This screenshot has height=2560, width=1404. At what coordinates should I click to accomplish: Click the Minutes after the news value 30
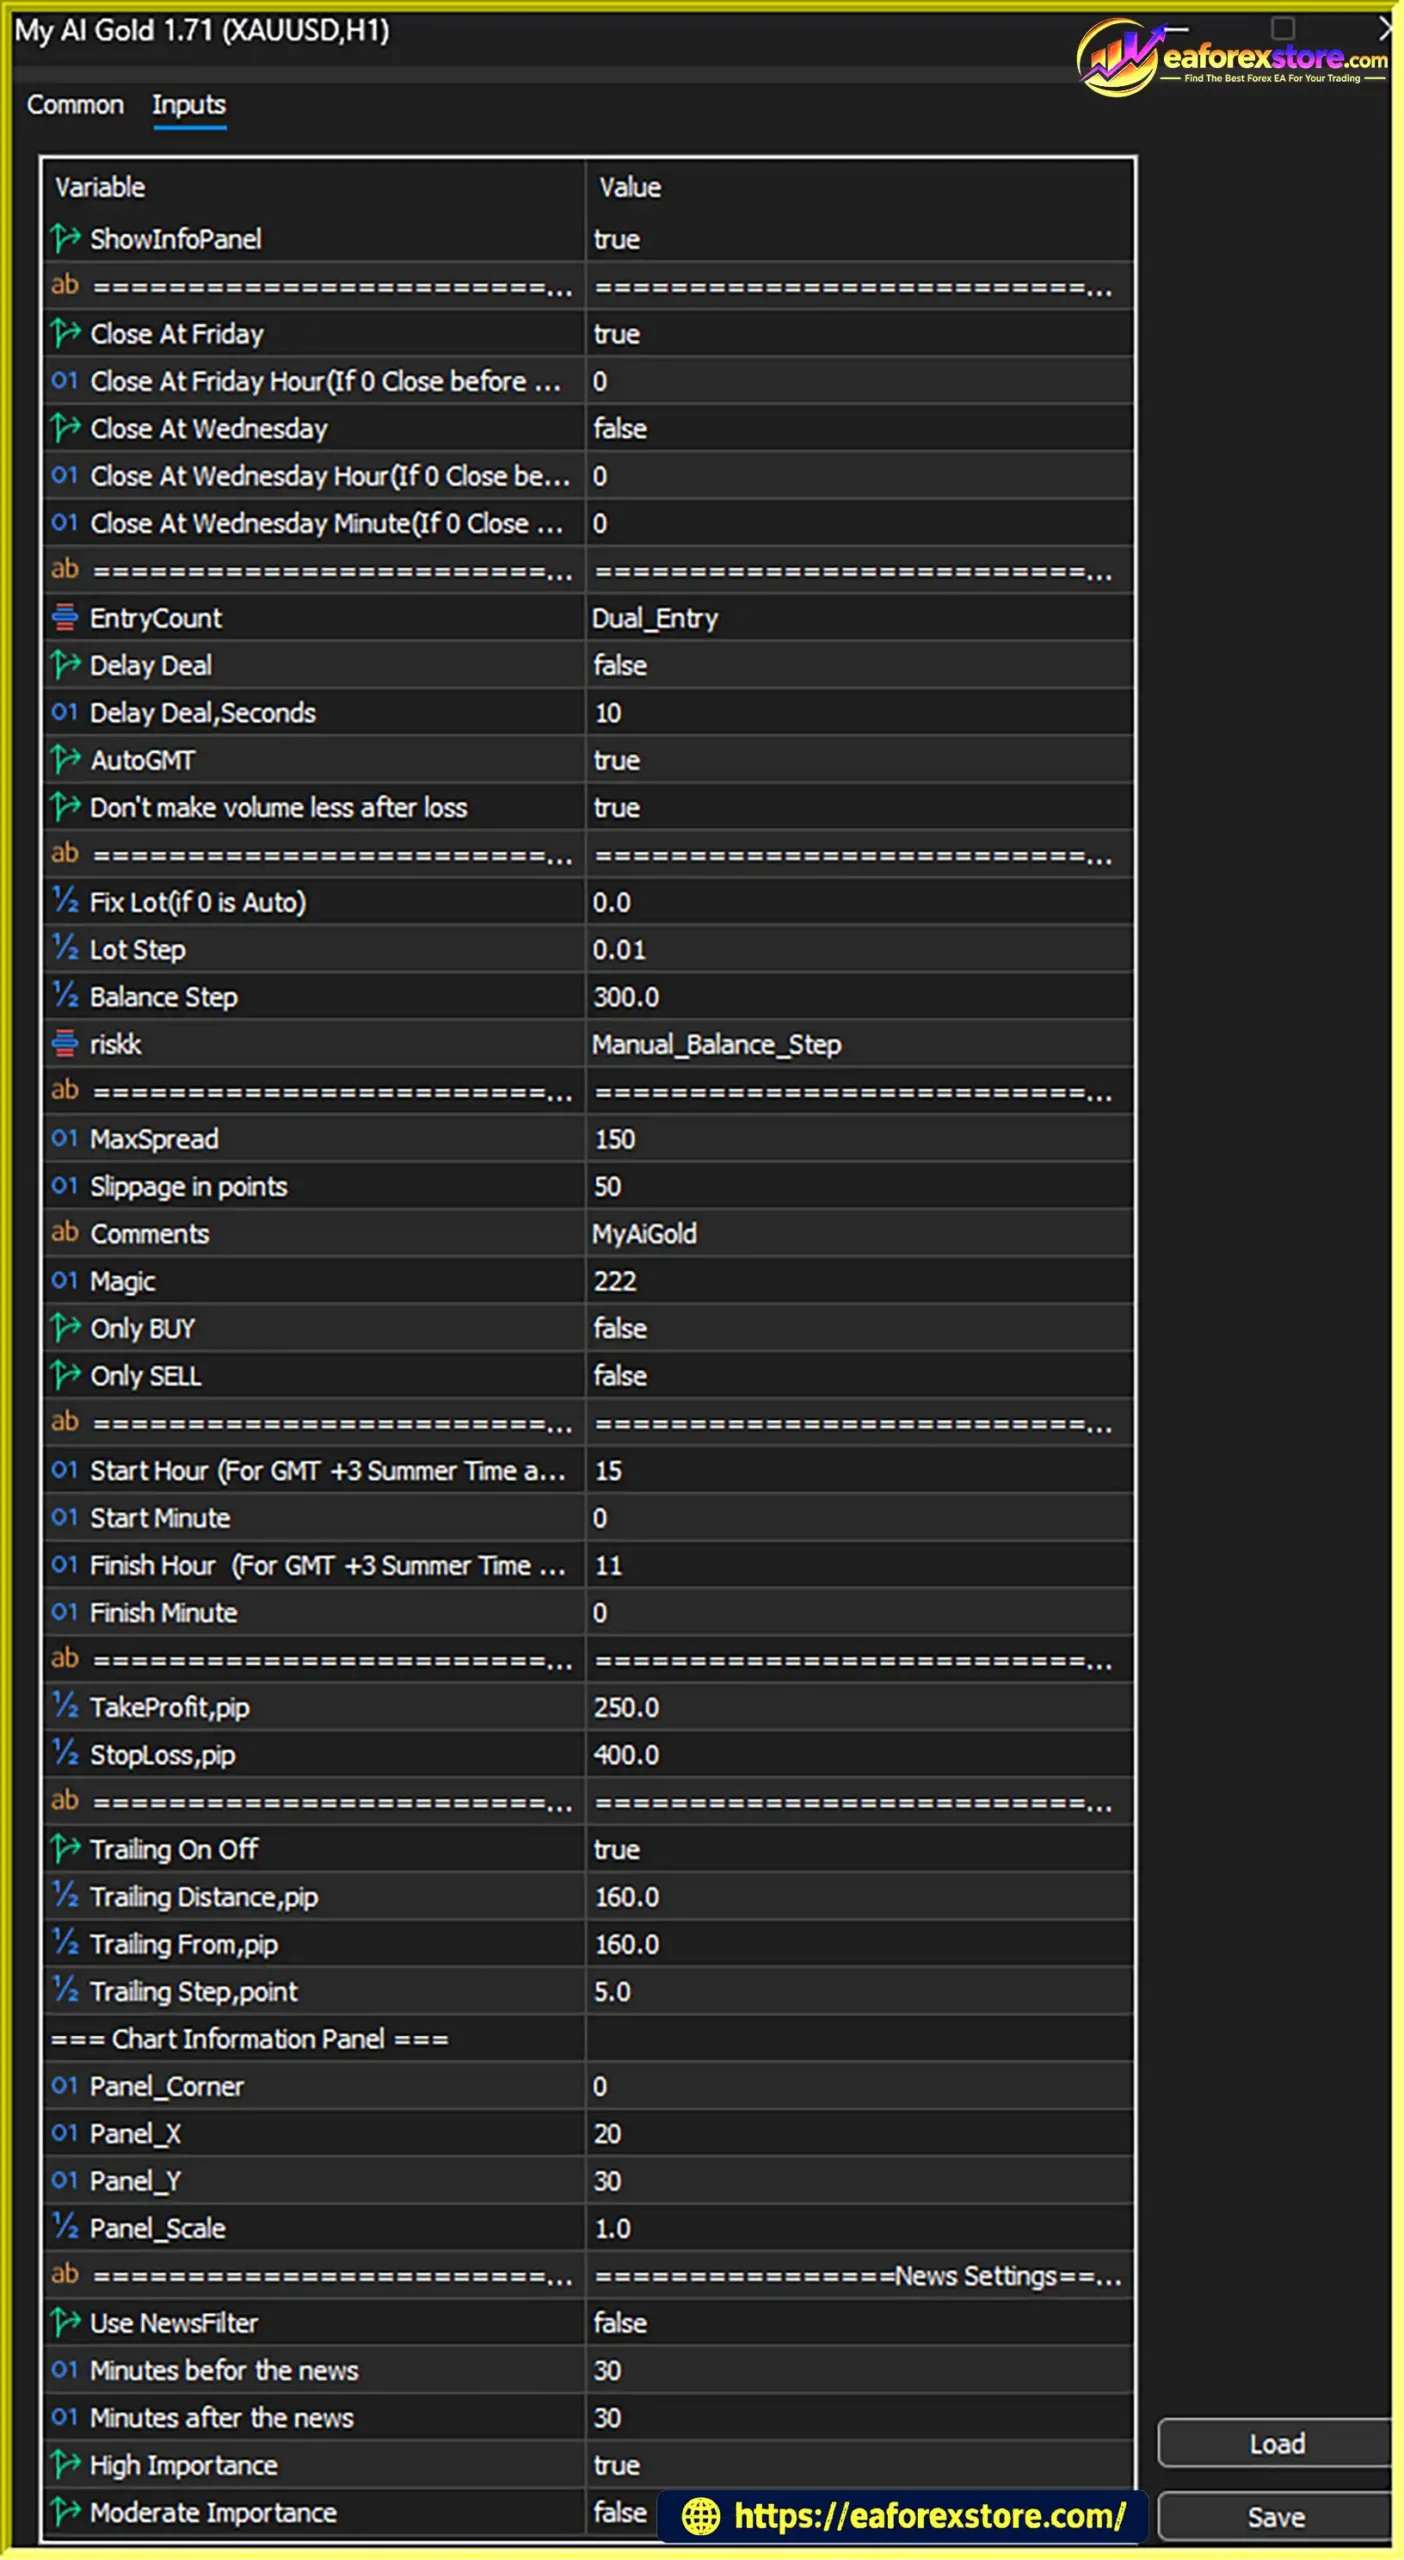pos(608,2418)
